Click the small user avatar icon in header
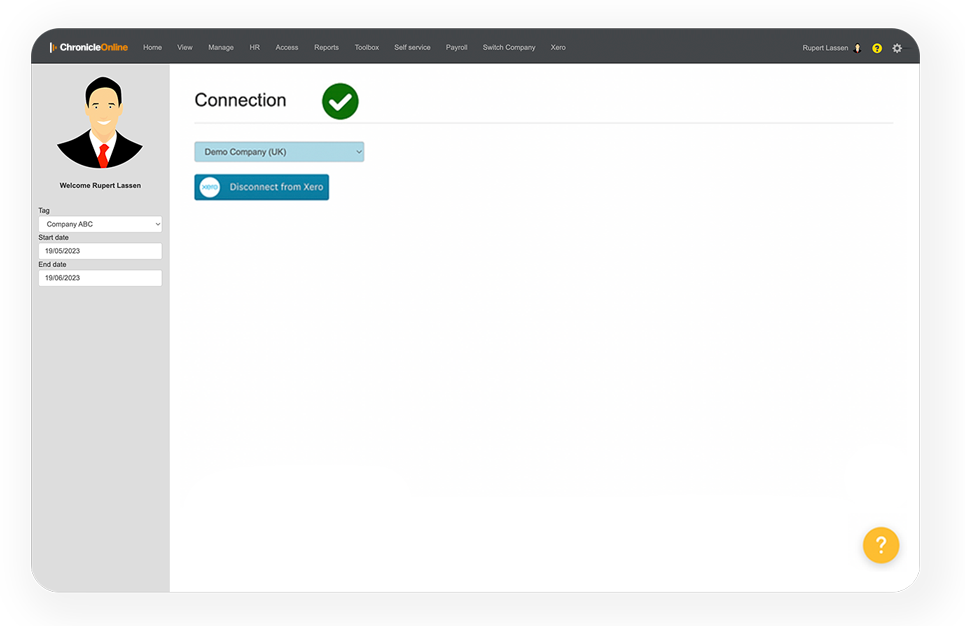 pyautogui.click(x=858, y=48)
